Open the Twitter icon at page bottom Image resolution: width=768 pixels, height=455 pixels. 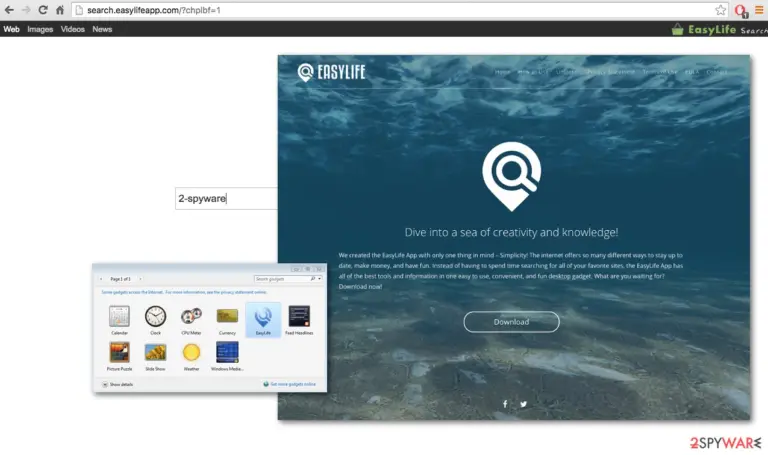(524, 404)
